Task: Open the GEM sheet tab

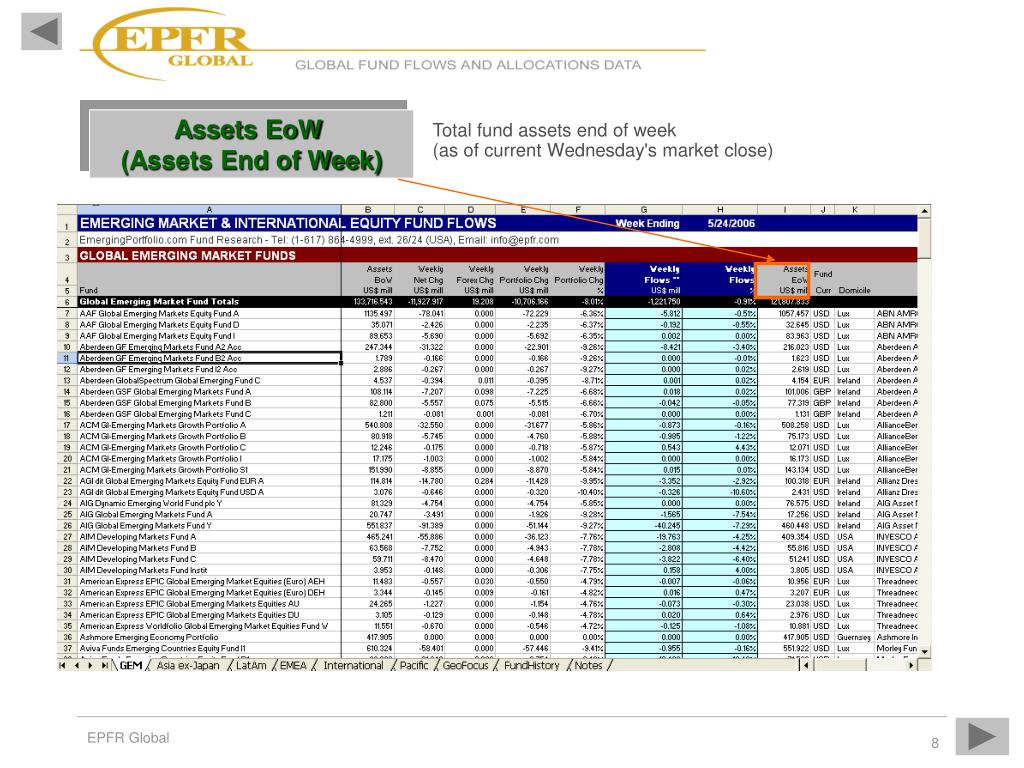Action: tap(131, 665)
